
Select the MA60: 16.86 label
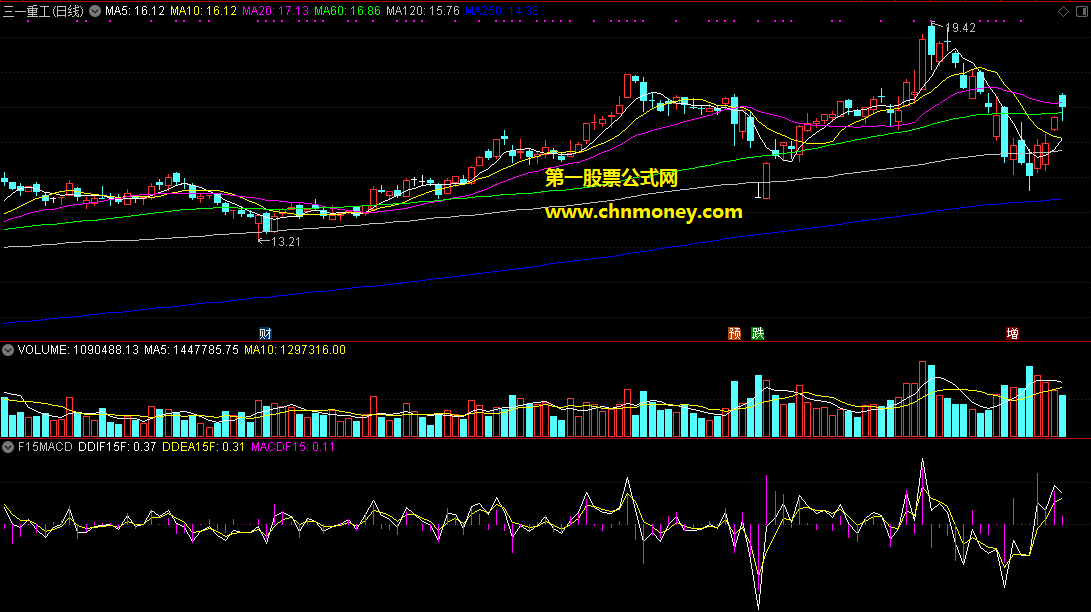(x=347, y=11)
